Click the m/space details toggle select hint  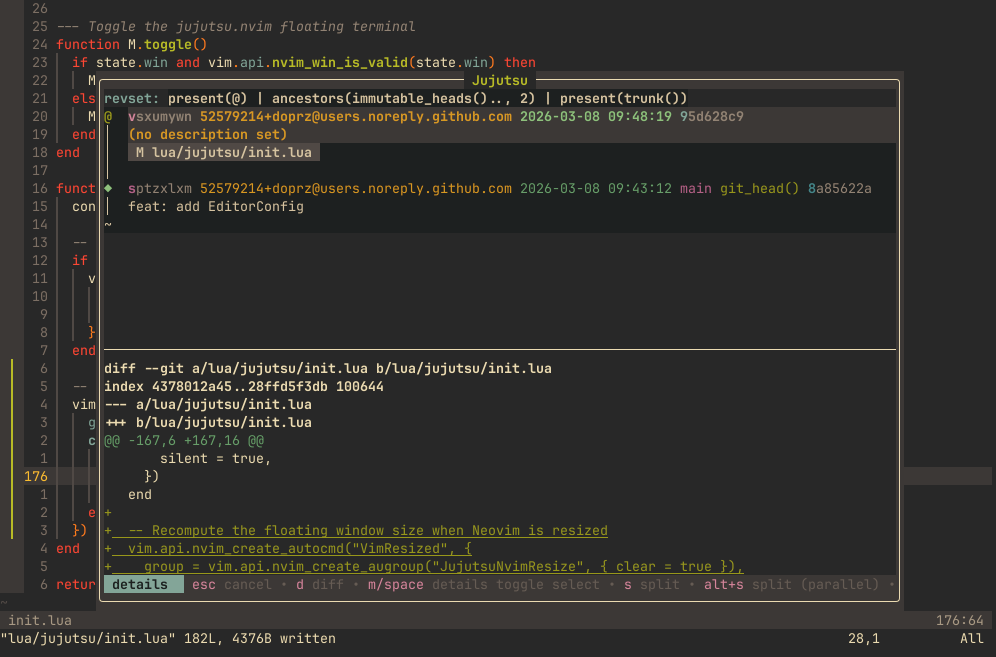coord(483,585)
